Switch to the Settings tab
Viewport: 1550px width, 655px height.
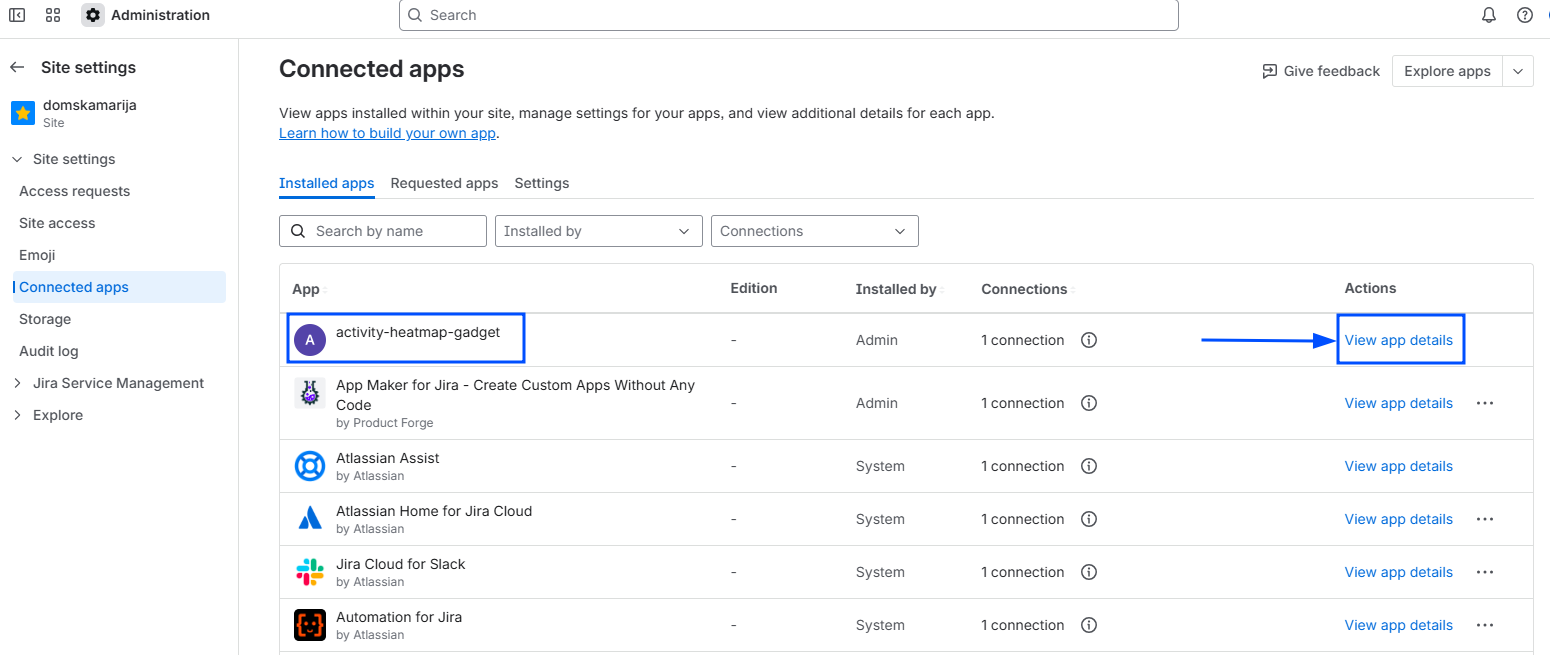point(541,183)
